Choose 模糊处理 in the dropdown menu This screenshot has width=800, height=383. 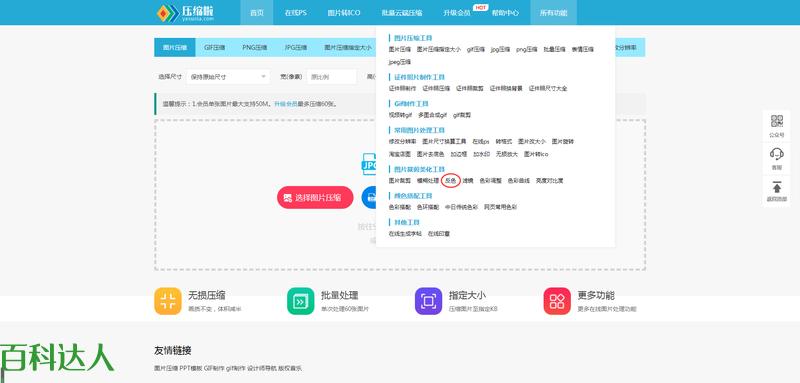point(428,181)
